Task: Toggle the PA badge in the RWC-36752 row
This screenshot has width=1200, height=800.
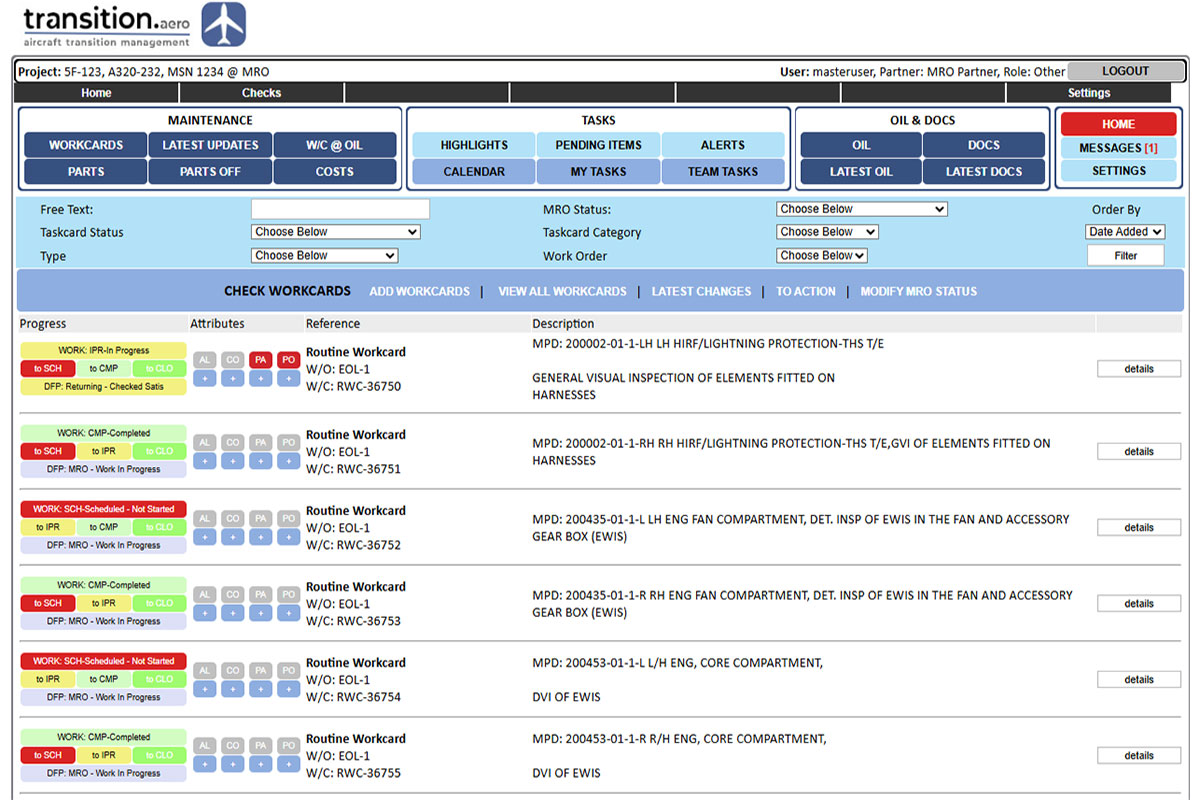Action: click(x=260, y=519)
